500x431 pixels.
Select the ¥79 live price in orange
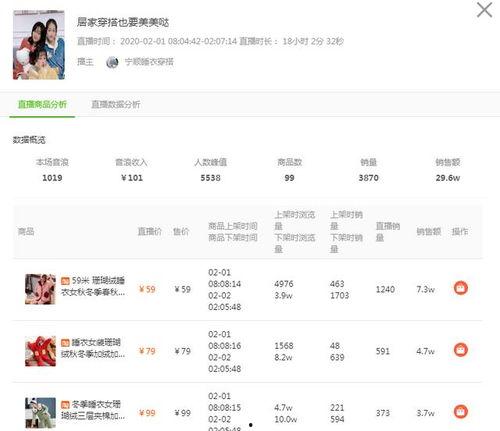click(x=147, y=351)
